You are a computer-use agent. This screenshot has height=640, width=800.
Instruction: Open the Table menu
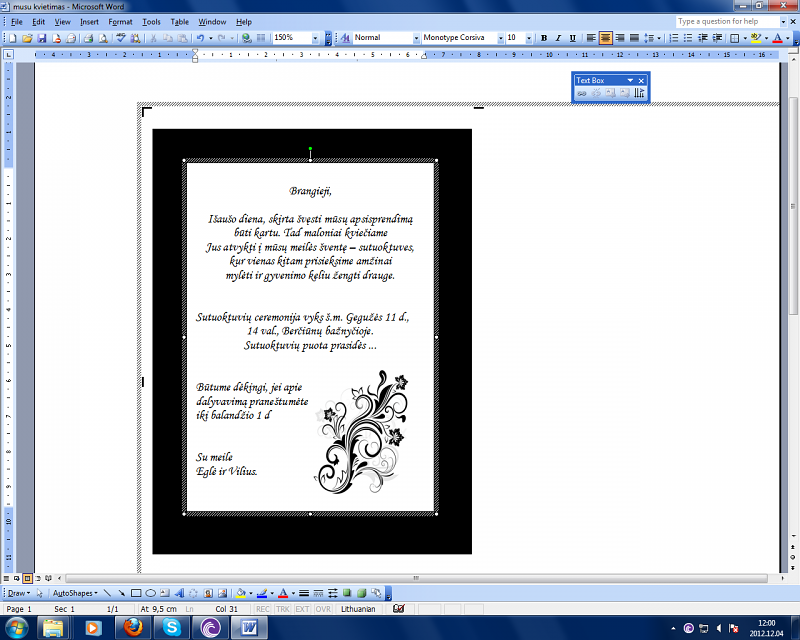[x=180, y=21]
